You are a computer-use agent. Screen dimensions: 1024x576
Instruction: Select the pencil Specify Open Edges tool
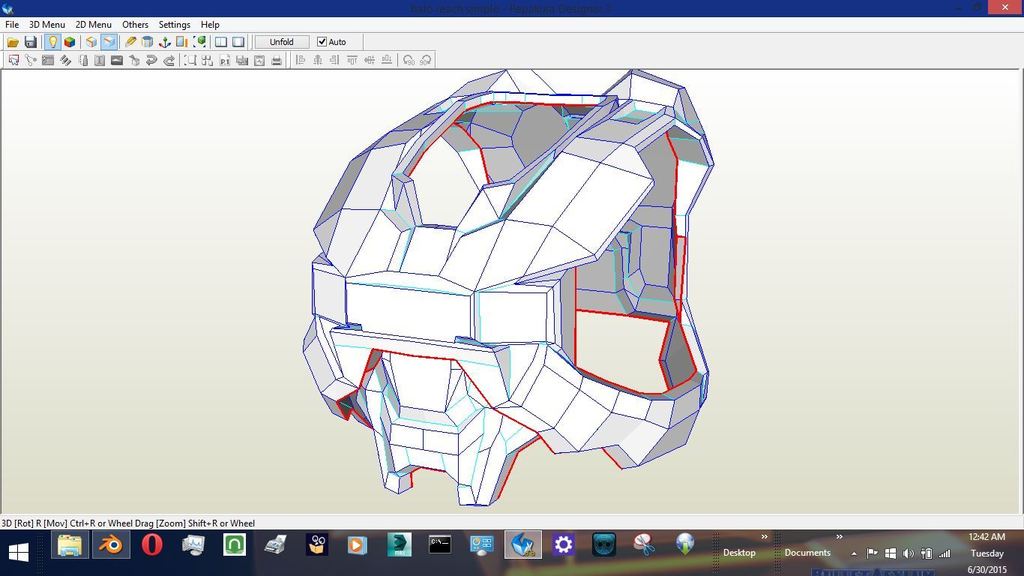(x=131, y=42)
